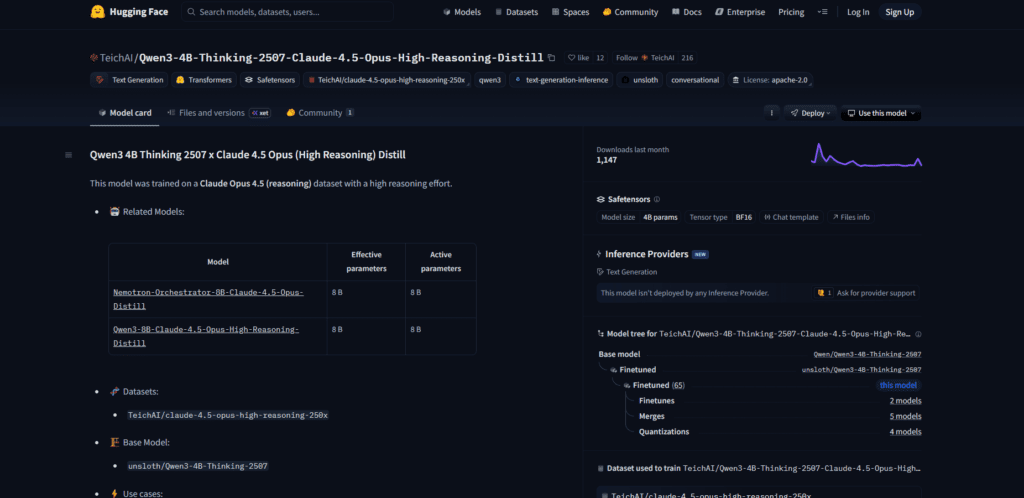Image resolution: width=1024 pixels, height=498 pixels.
Task: Open the Datasets navigation item
Action: coord(517,12)
